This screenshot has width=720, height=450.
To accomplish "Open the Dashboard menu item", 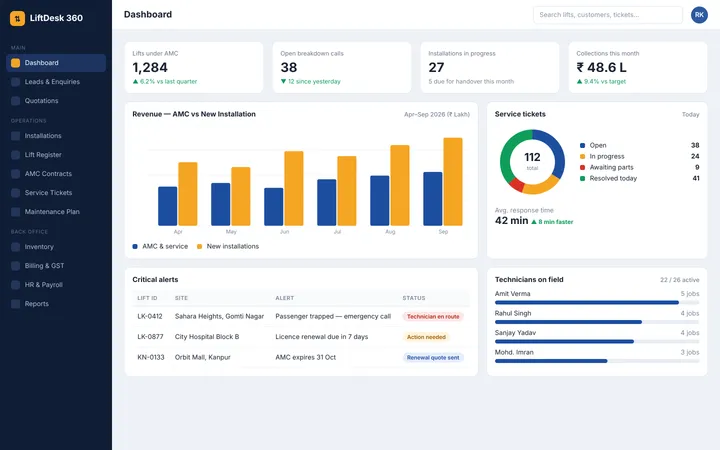I will pos(56,63).
